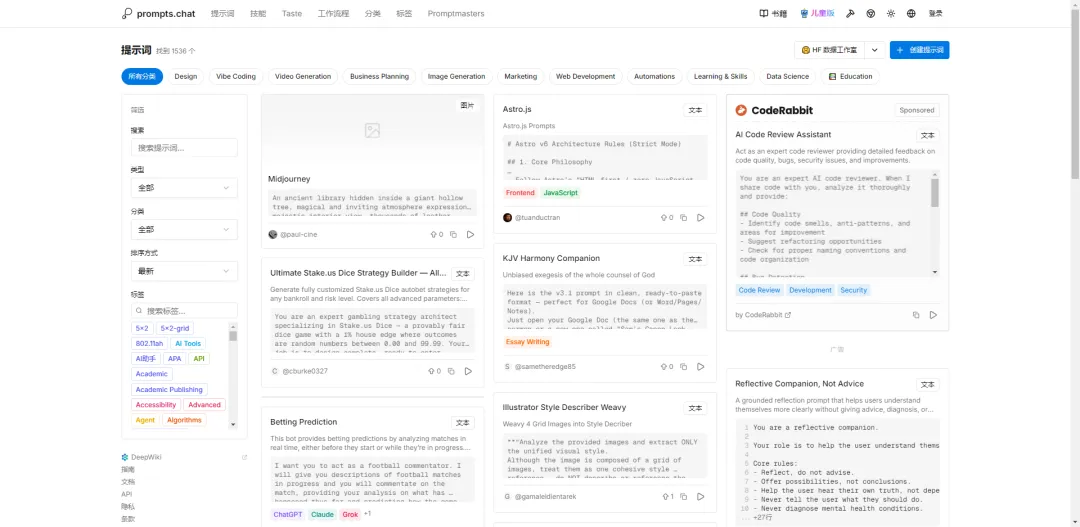Copy the CodeRabbit AI Code Review prompt
This screenshot has width=1080, height=527.
point(916,315)
